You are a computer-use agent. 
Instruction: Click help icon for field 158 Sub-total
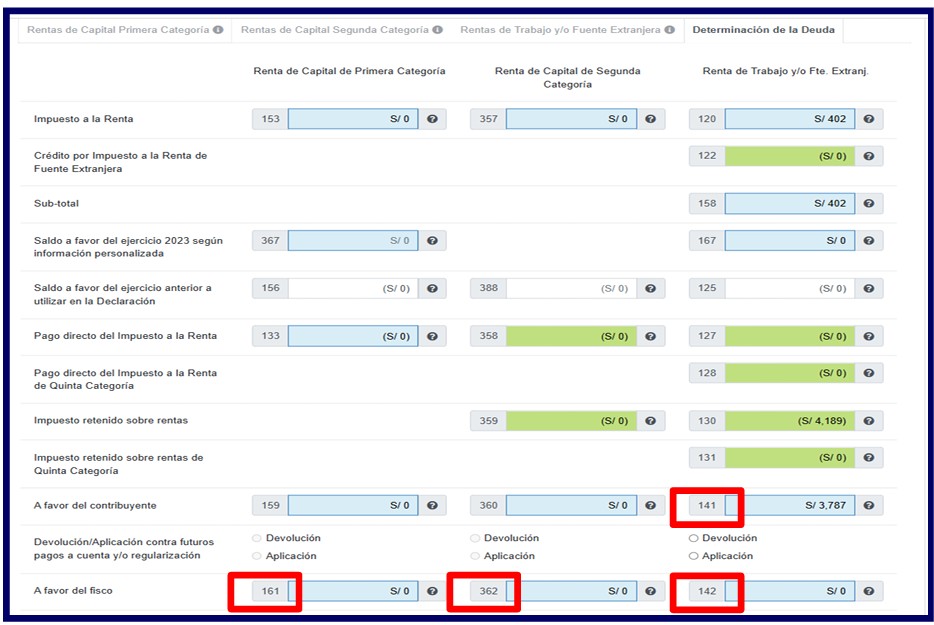(868, 204)
